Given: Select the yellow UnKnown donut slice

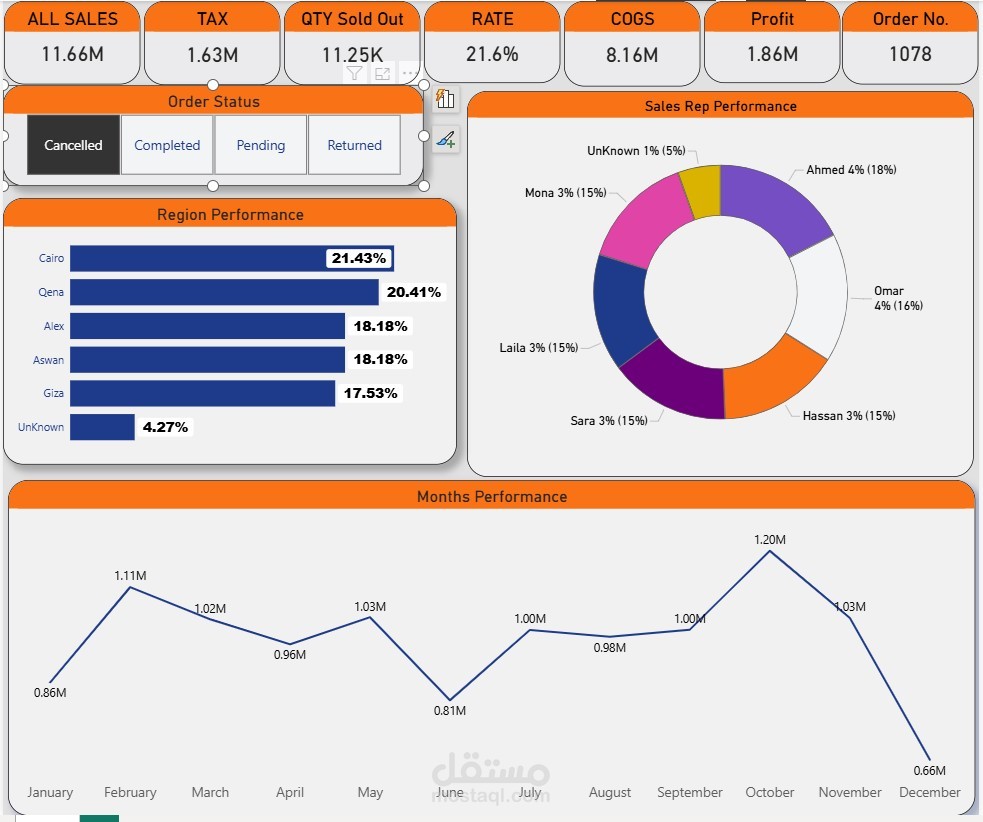Looking at the screenshot, I should click(702, 191).
